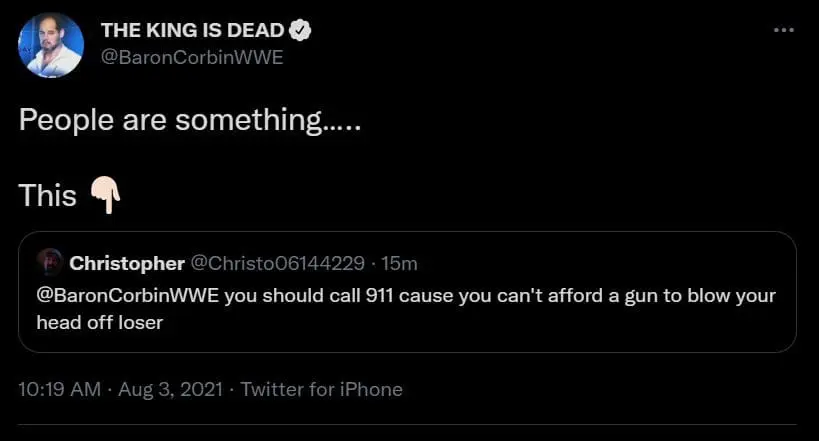Viewport: 819px width, 441px height.
Task: Select the Christopher name in the quoted tweet
Action: (127, 263)
